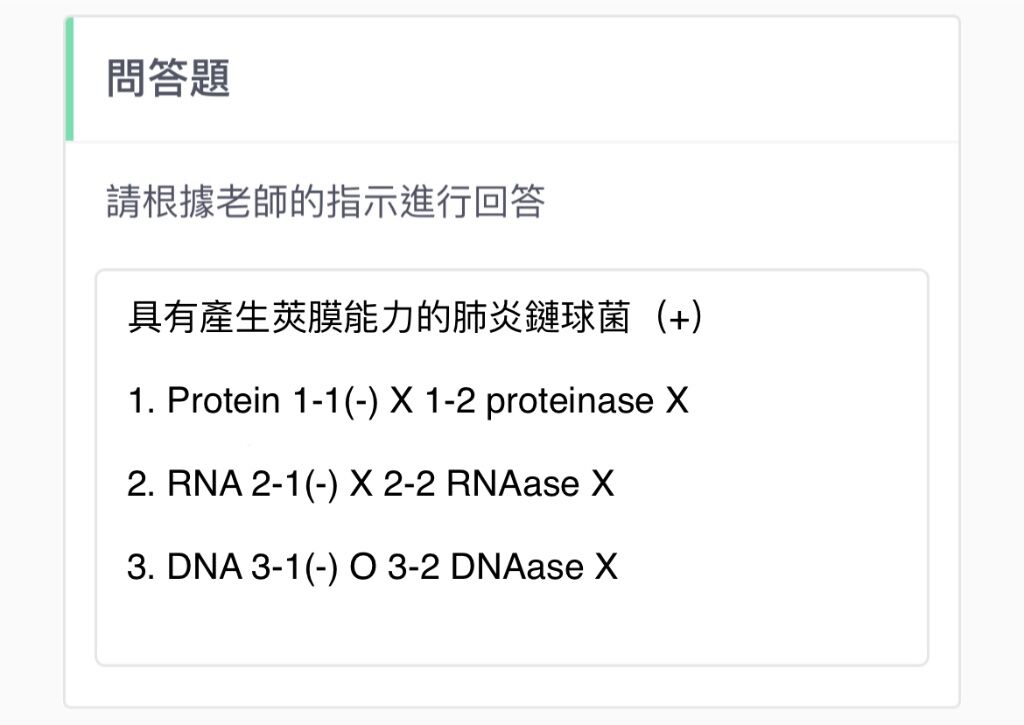
Task: Click the "O" mark after 3-1(-)
Action: pos(363,567)
